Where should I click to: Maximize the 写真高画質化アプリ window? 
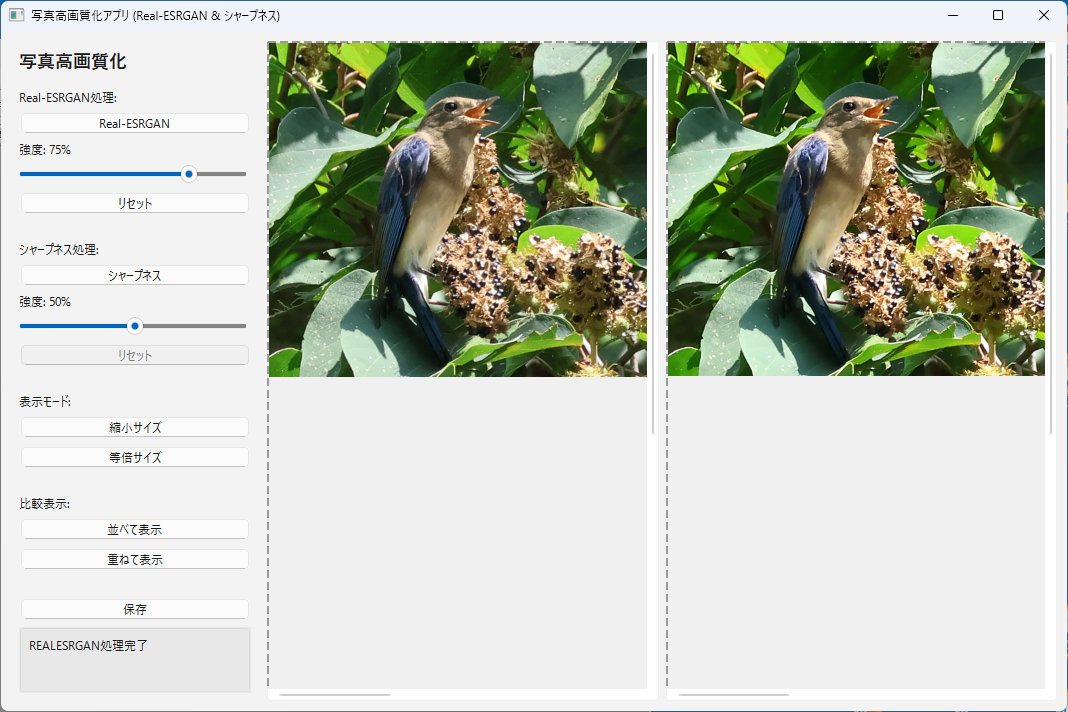click(x=998, y=15)
